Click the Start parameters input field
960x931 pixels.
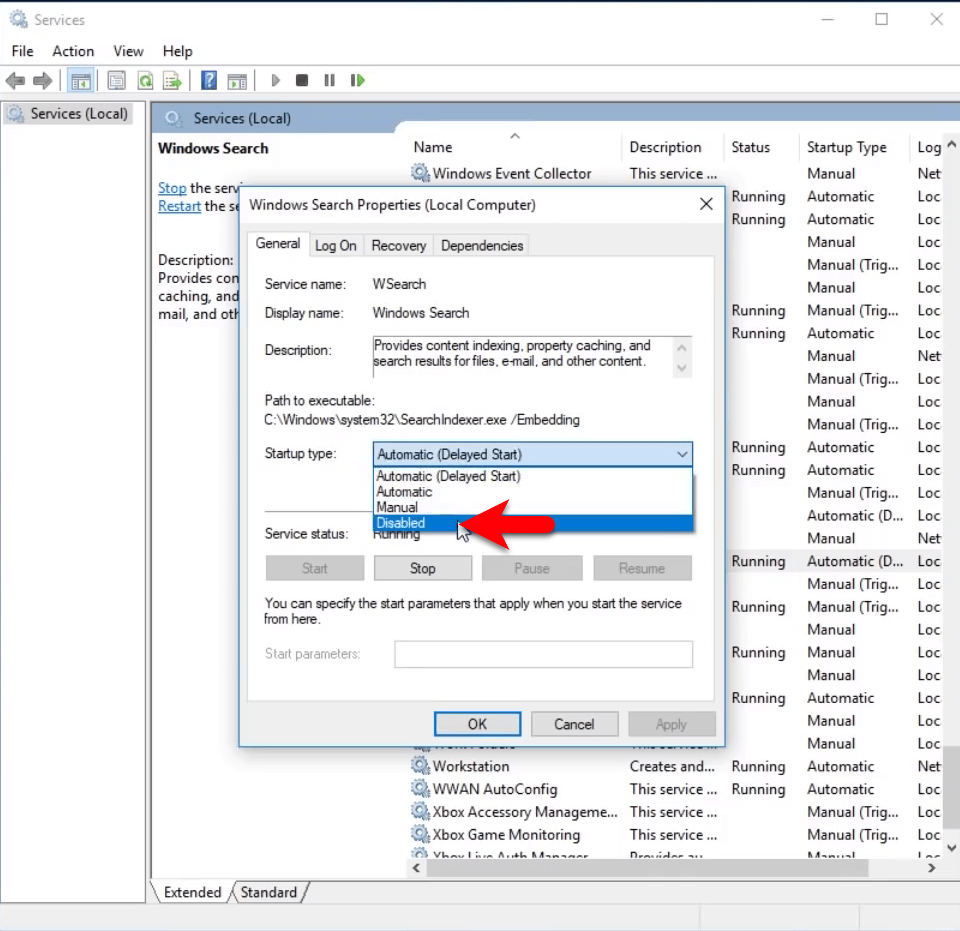point(543,654)
